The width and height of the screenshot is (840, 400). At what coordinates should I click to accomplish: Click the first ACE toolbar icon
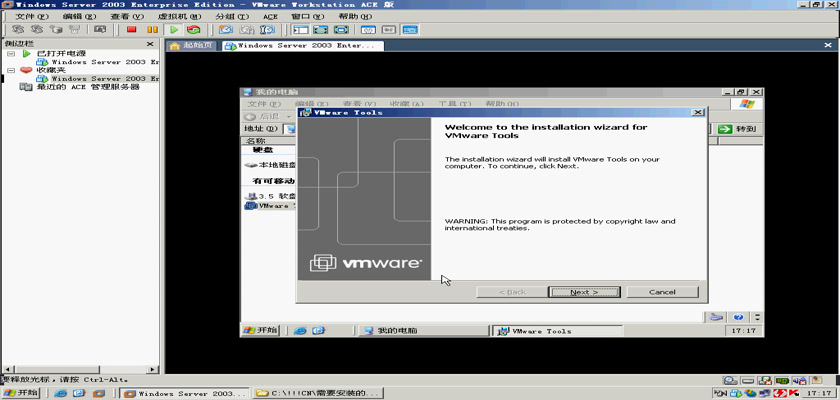[x=18, y=30]
